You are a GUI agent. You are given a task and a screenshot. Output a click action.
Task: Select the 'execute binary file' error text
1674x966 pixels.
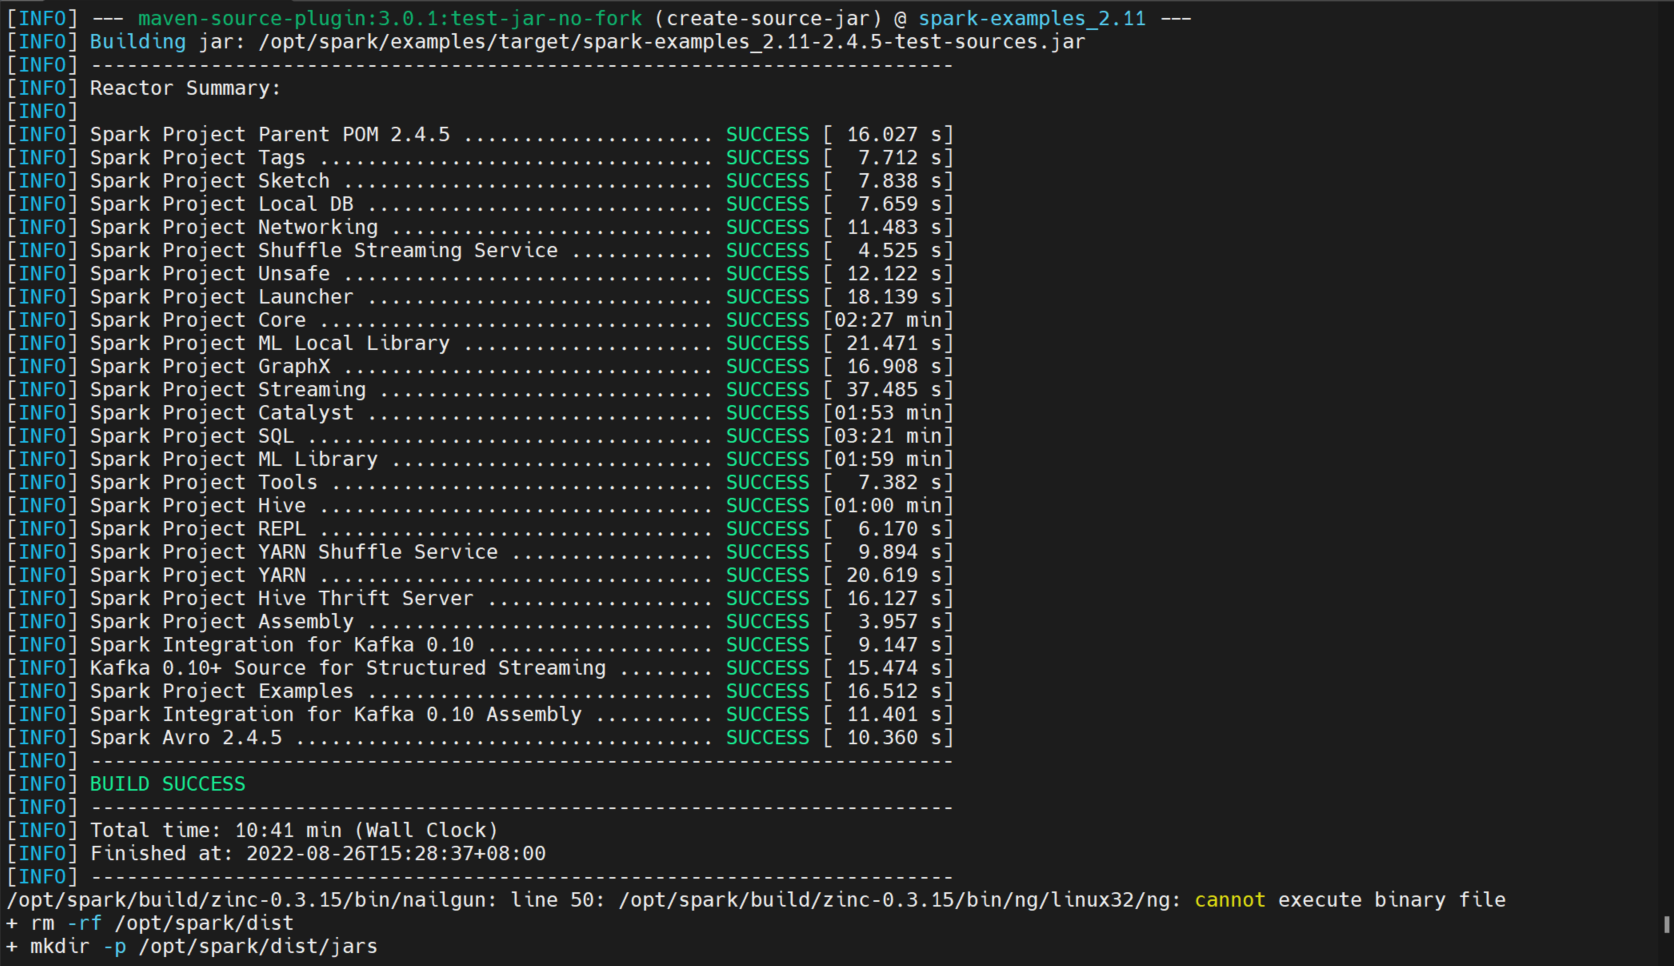click(x=1392, y=900)
